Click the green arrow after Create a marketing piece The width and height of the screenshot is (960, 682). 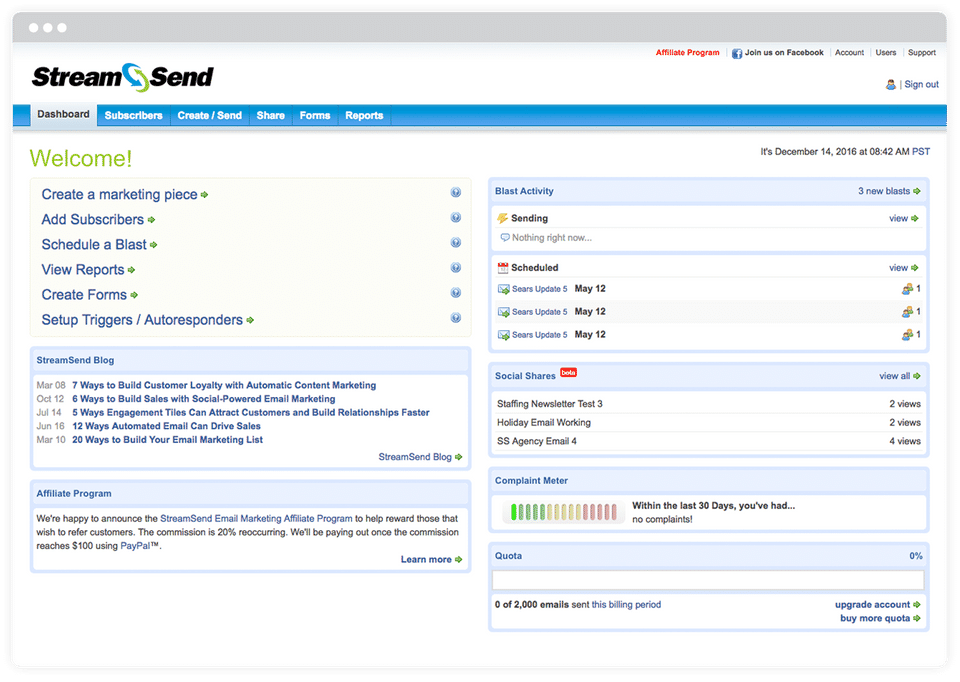click(x=204, y=195)
